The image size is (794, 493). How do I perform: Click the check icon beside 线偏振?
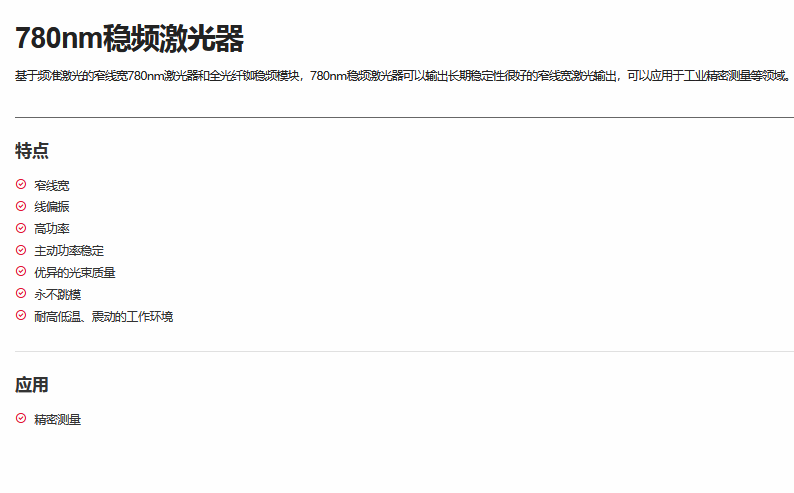pyautogui.click(x=21, y=206)
